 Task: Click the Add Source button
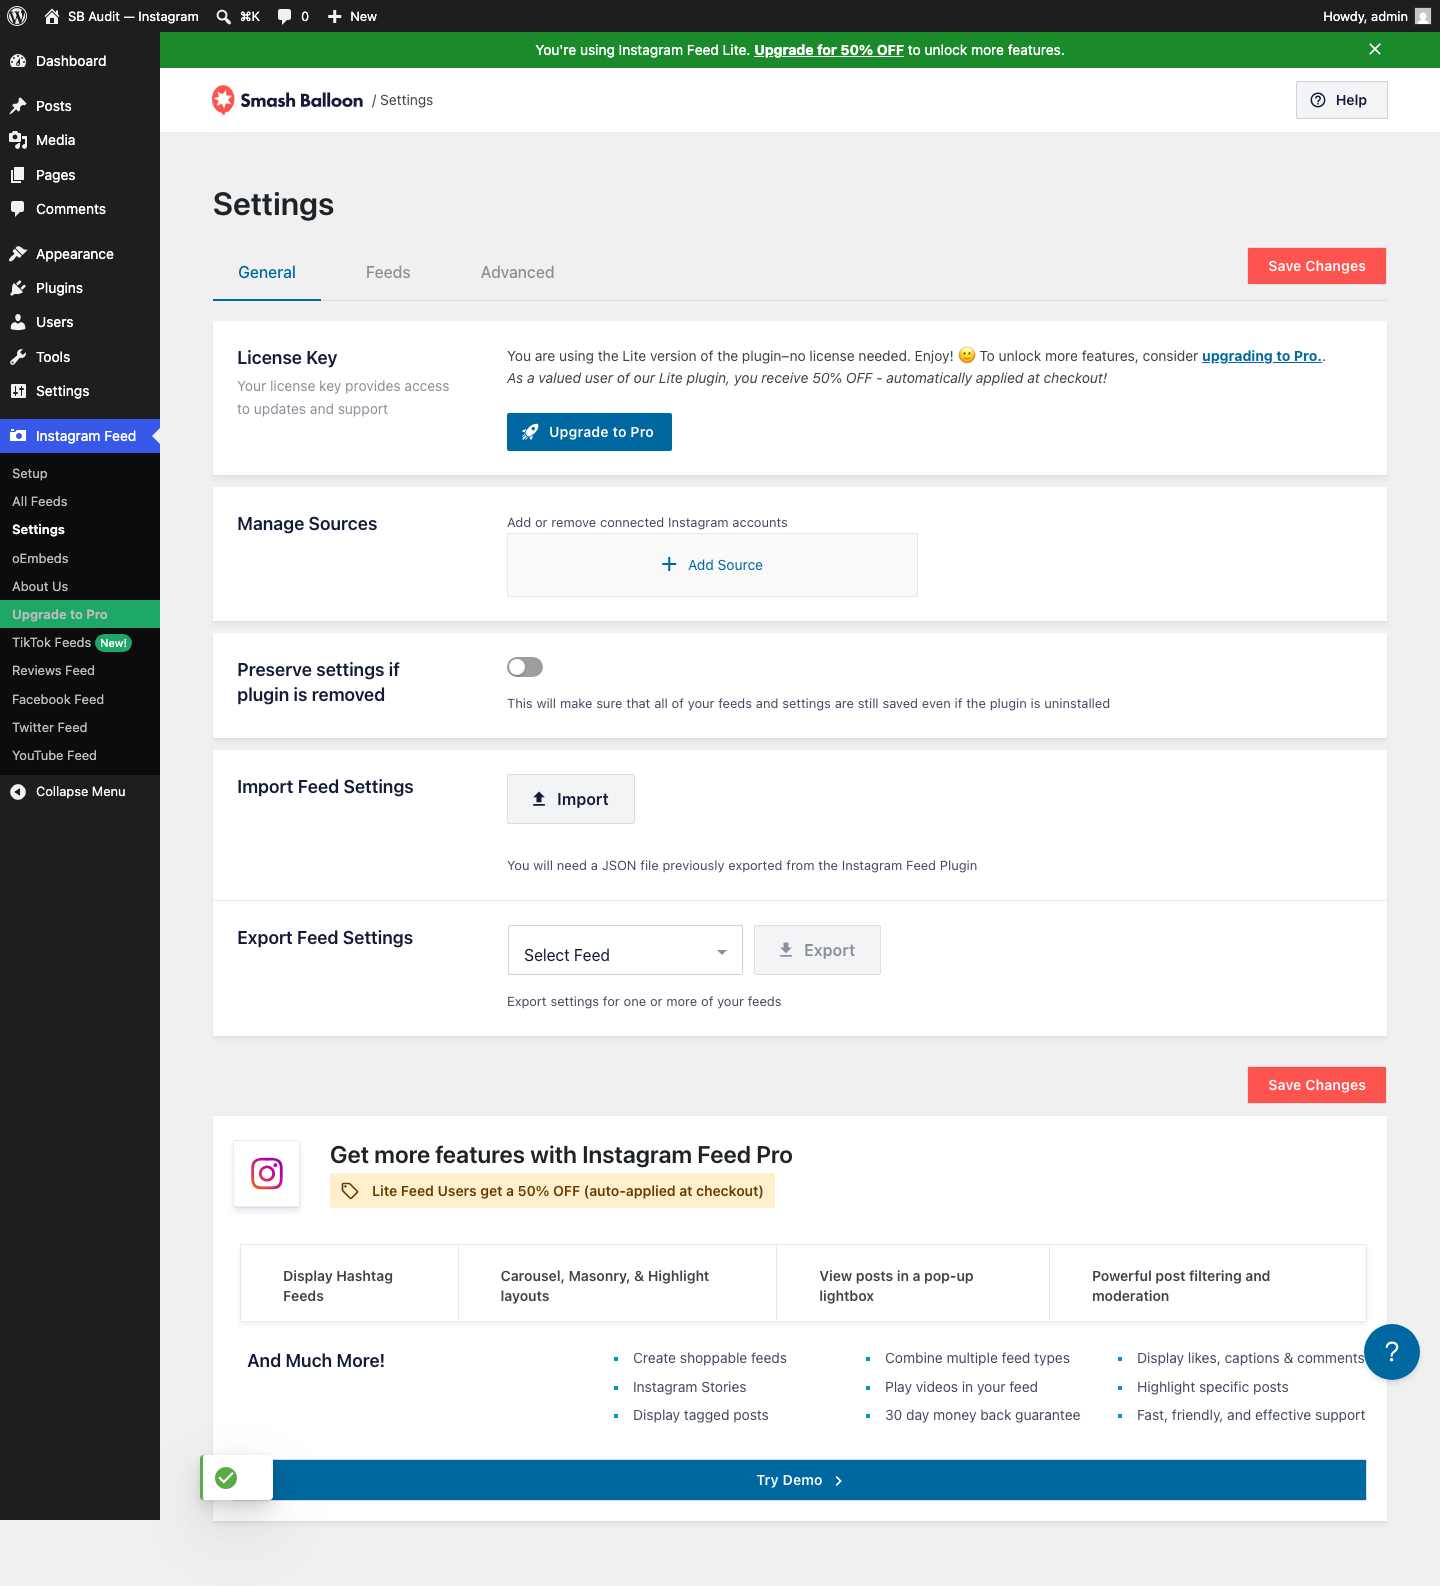point(712,565)
